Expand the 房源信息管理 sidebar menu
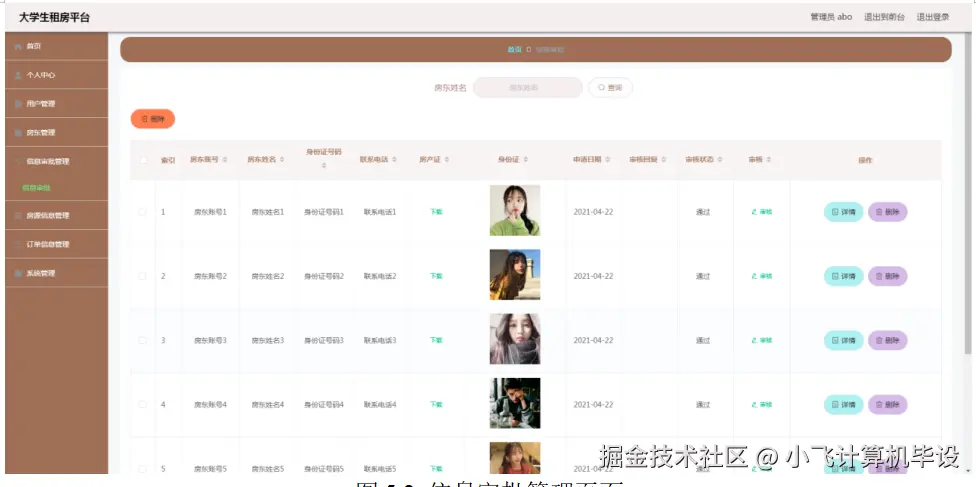This screenshot has height=487, width=976. pos(57,215)
